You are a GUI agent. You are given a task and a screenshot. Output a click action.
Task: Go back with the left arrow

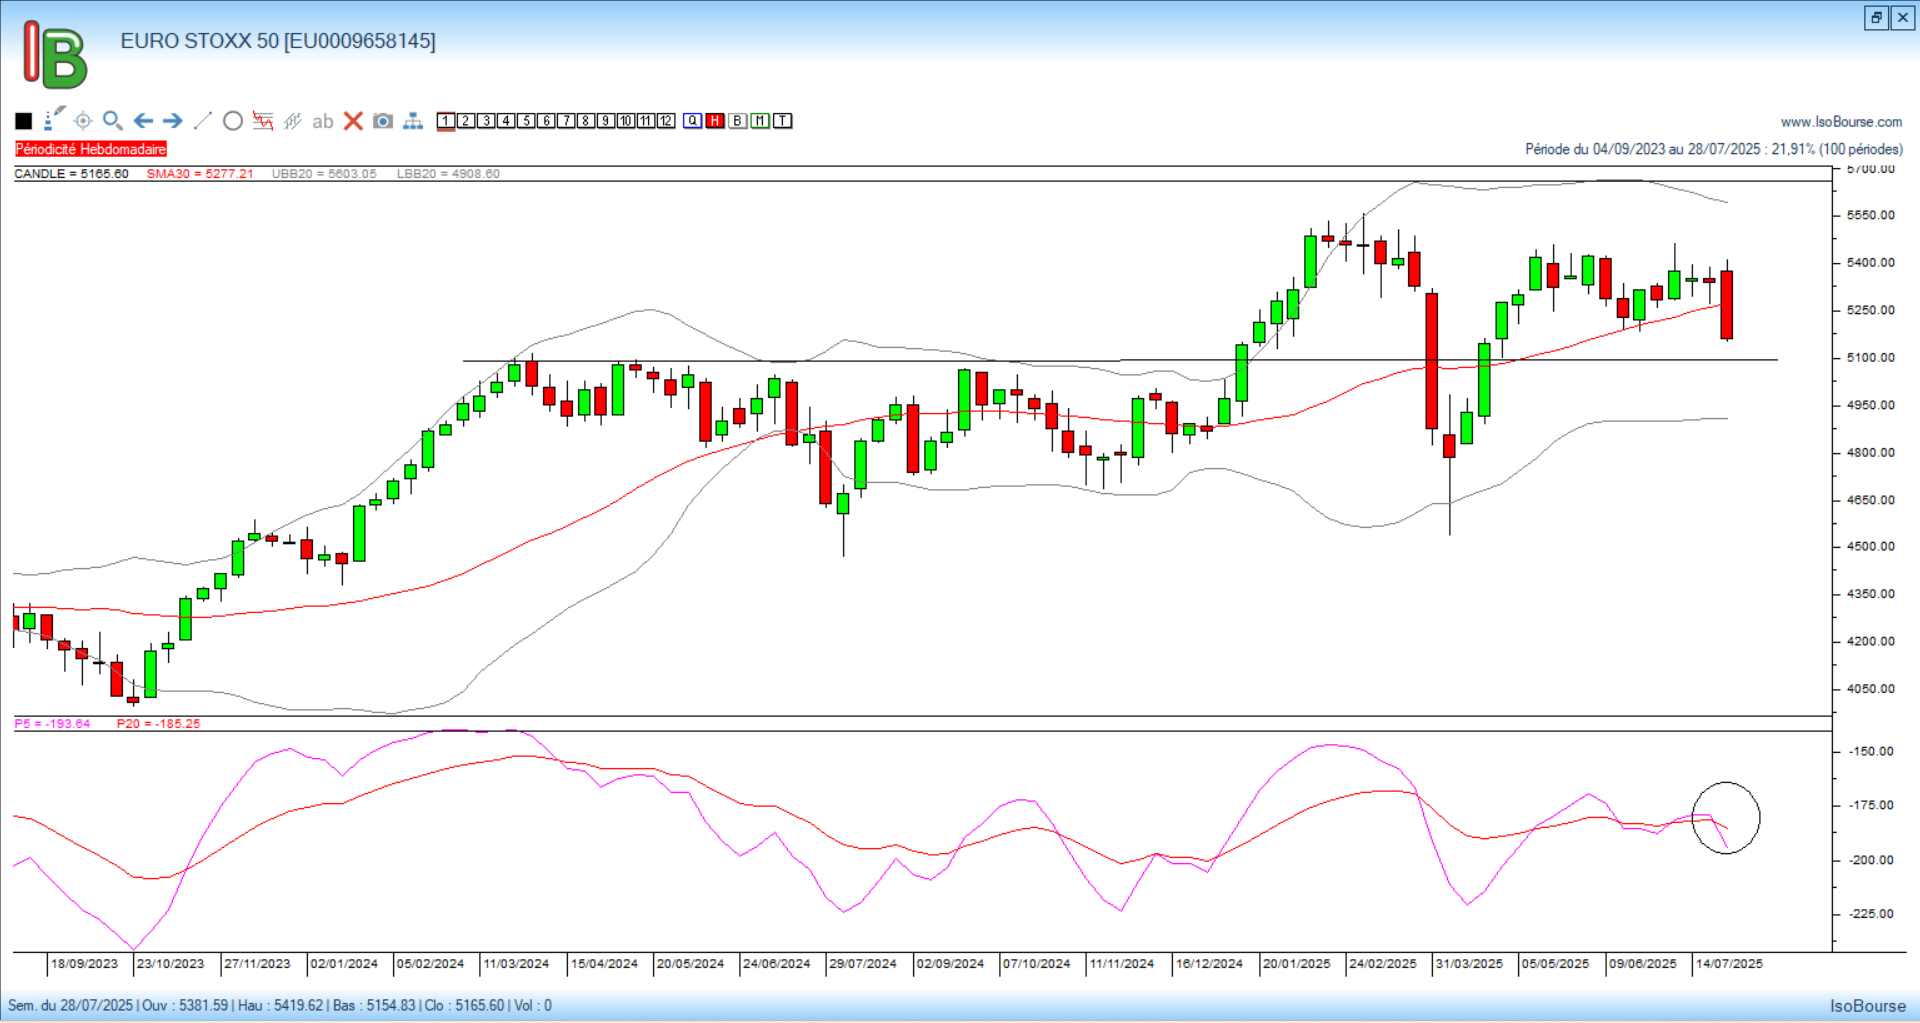(143, 121)
